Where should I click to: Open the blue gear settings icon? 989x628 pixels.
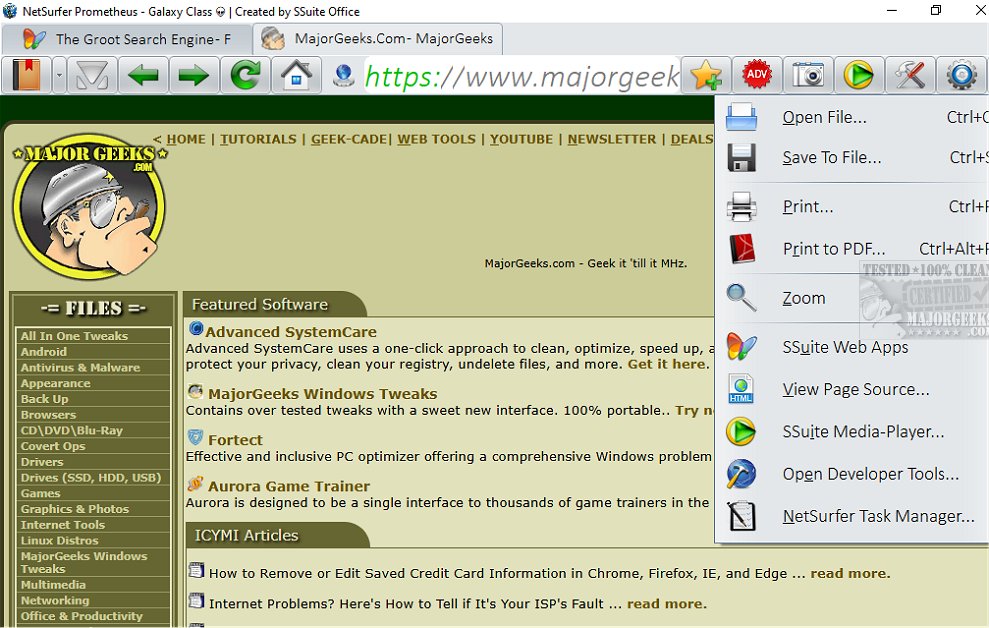pyautogui.click(x=961, y=75)
